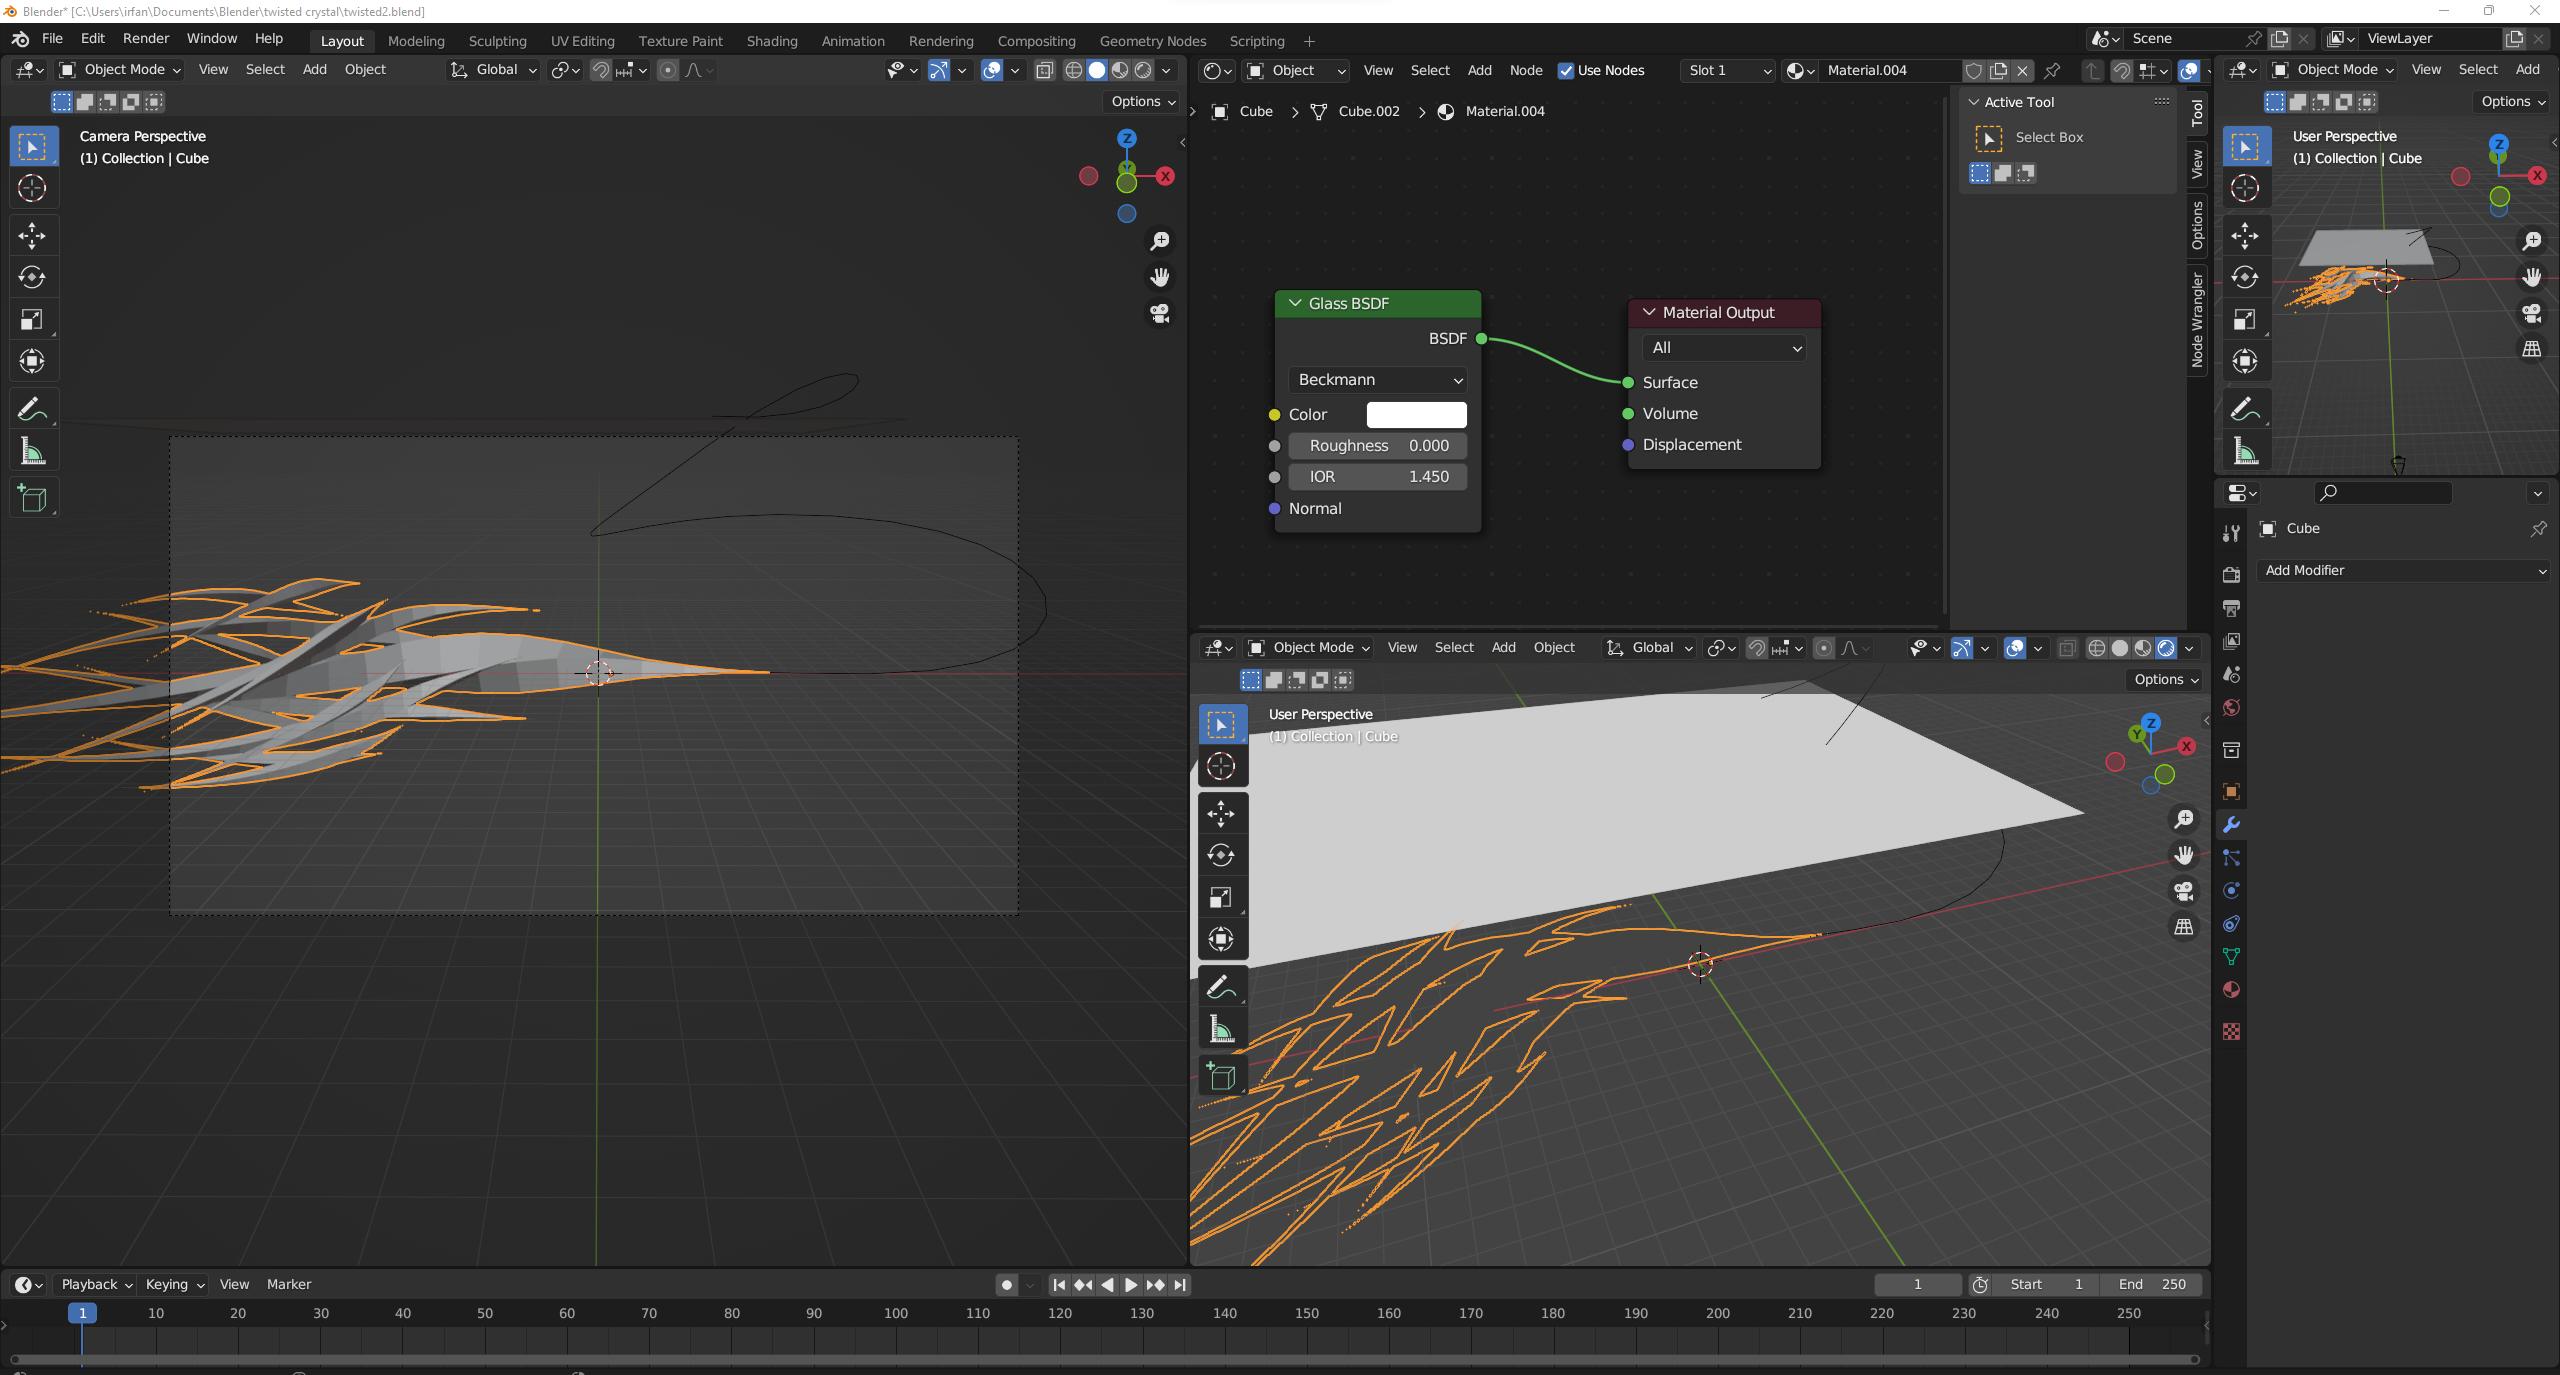
Task: Select the Add Cube tool in Camera Perspective viewport
Action: [32, 498]
